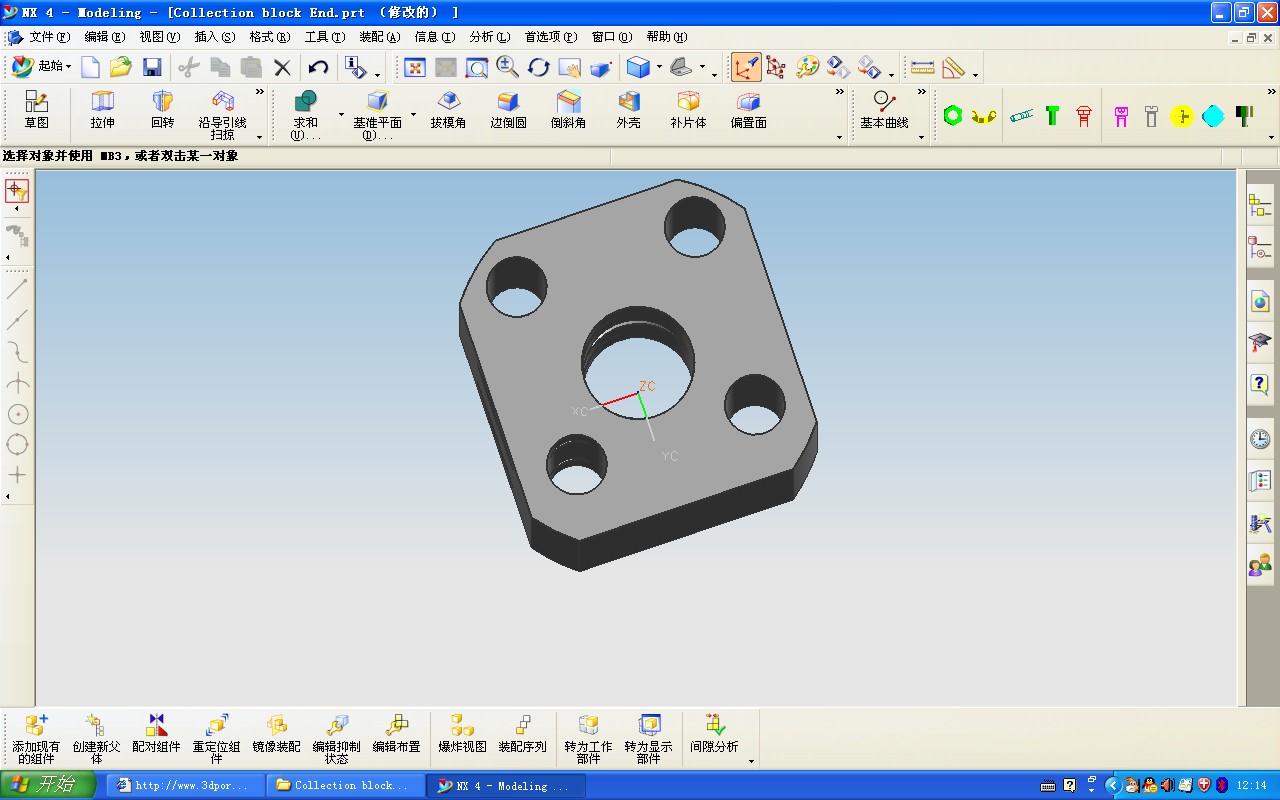Viewport: 1280px width, 800px height.
Task: Click the green hex nut icon
Action: point(953,116)
